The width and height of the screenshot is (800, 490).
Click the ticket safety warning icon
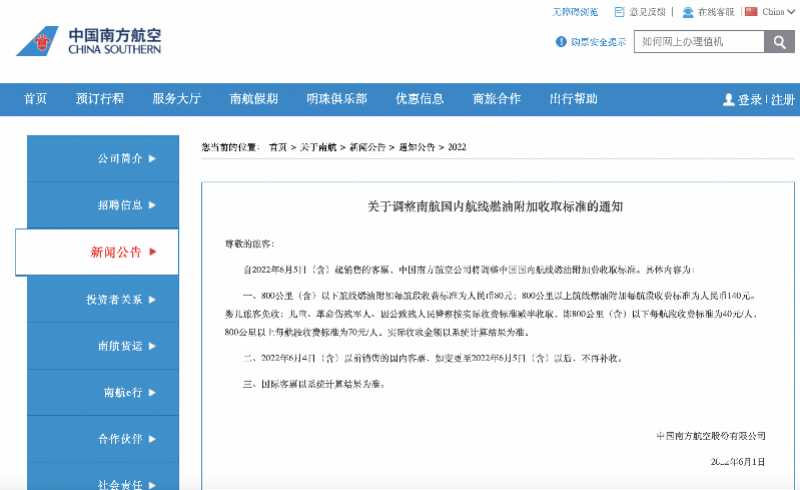point(561,41)
